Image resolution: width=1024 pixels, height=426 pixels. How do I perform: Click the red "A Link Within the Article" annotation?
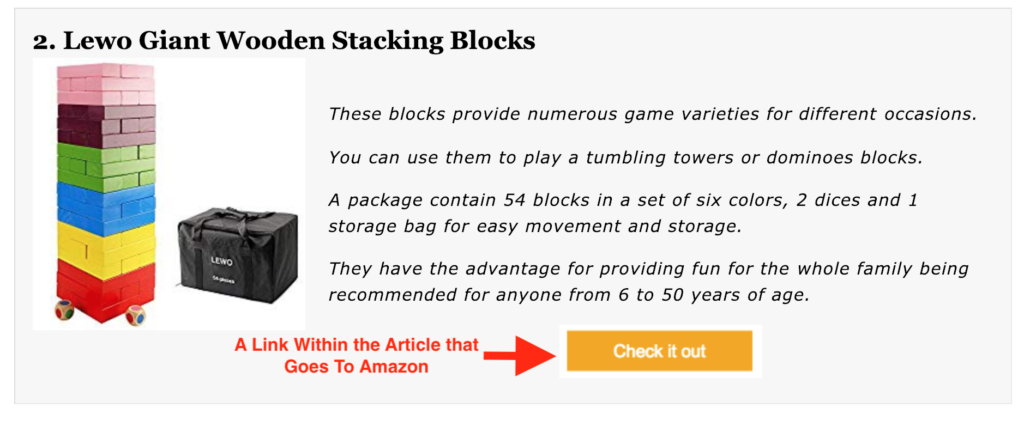tap(357, 345)
